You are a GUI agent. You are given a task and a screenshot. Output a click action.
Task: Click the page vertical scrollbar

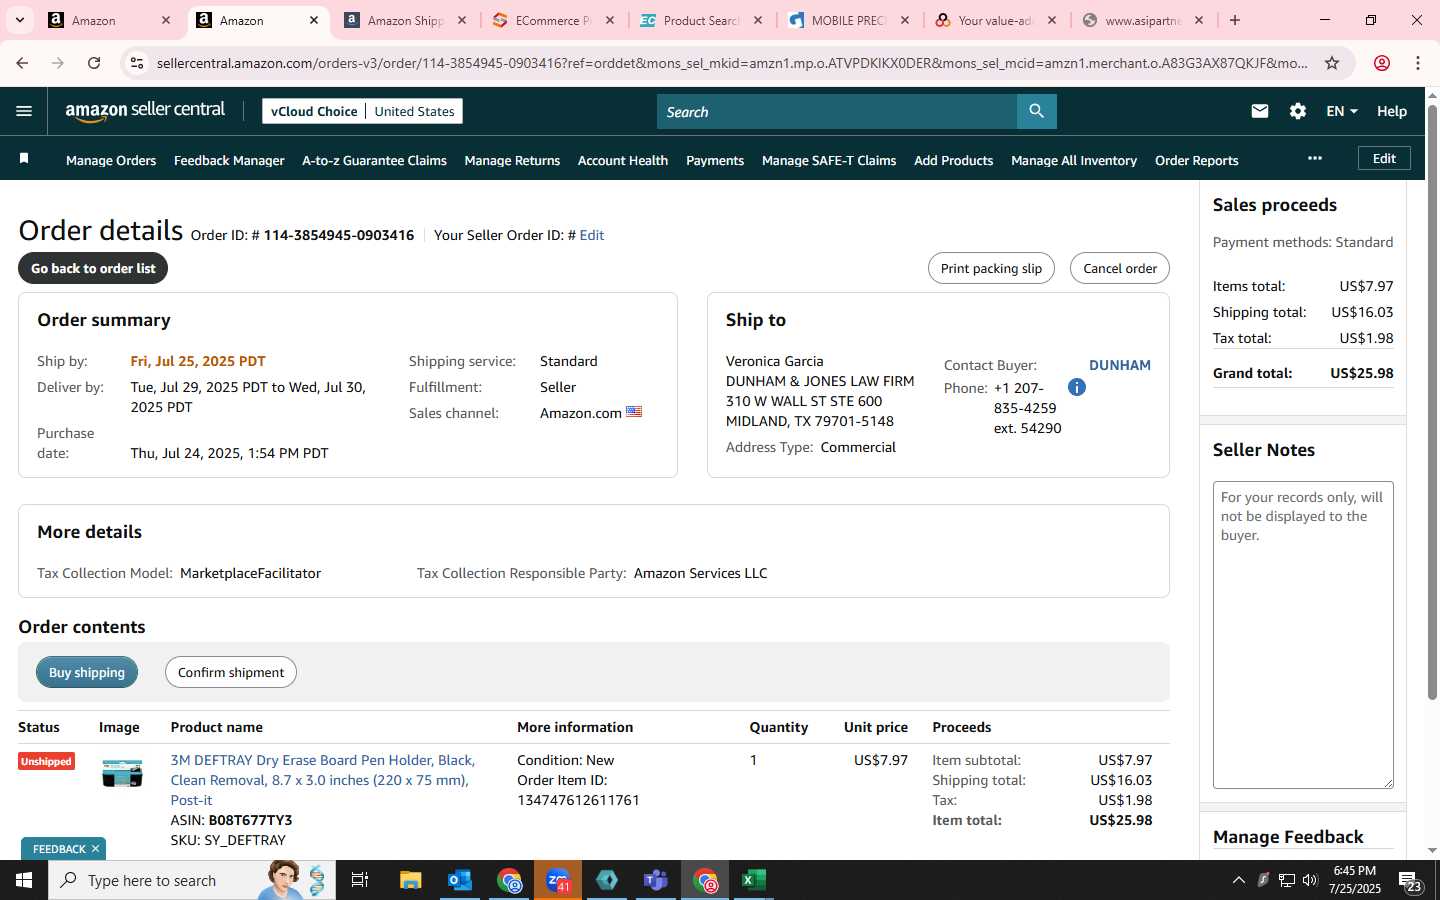point(1432,400)
